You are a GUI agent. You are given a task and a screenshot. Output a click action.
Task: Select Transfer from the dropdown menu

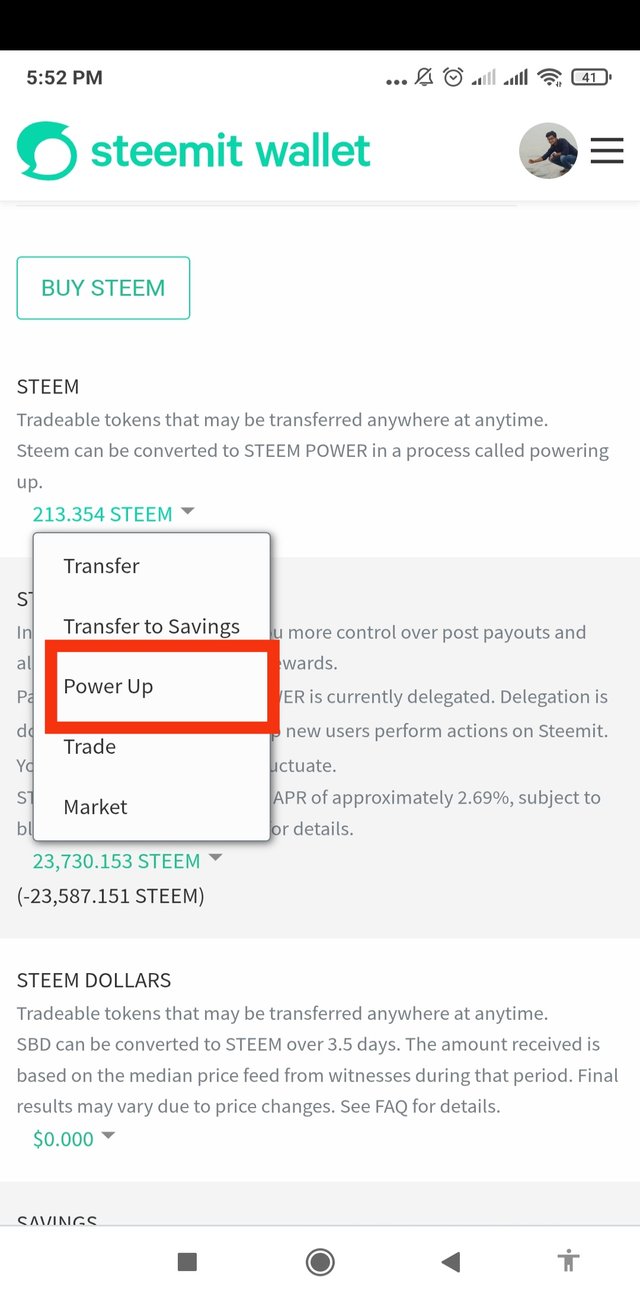pyautogui.click(x=101, y=566)
